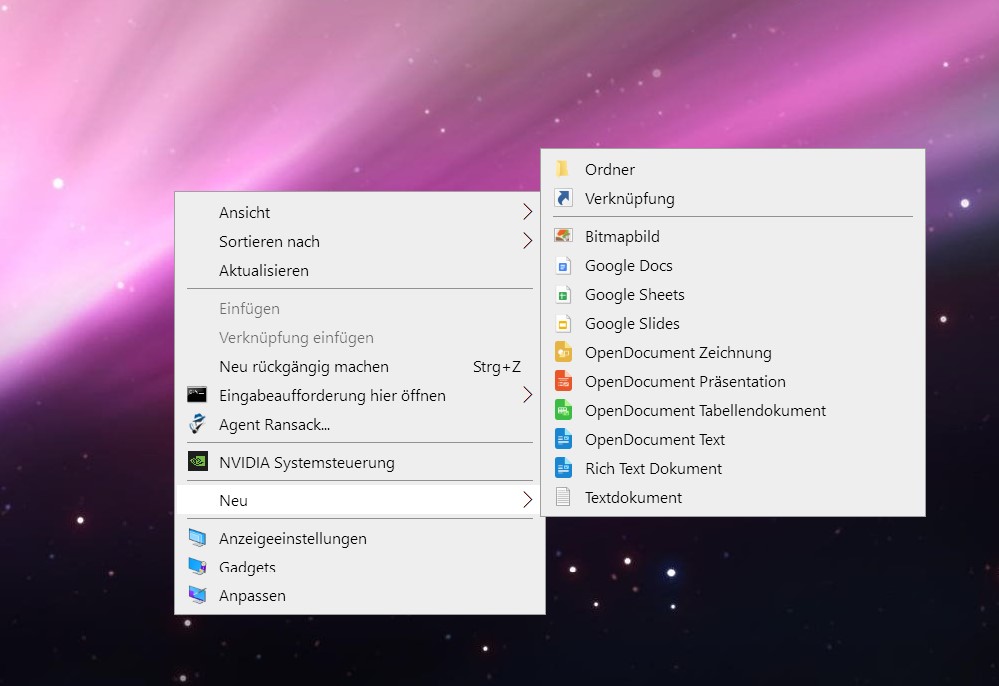Screen dimensions: 999x686
Task: Expand the Eingabeaufforderung hier öffnen arrow
Action: coord(528,395)
